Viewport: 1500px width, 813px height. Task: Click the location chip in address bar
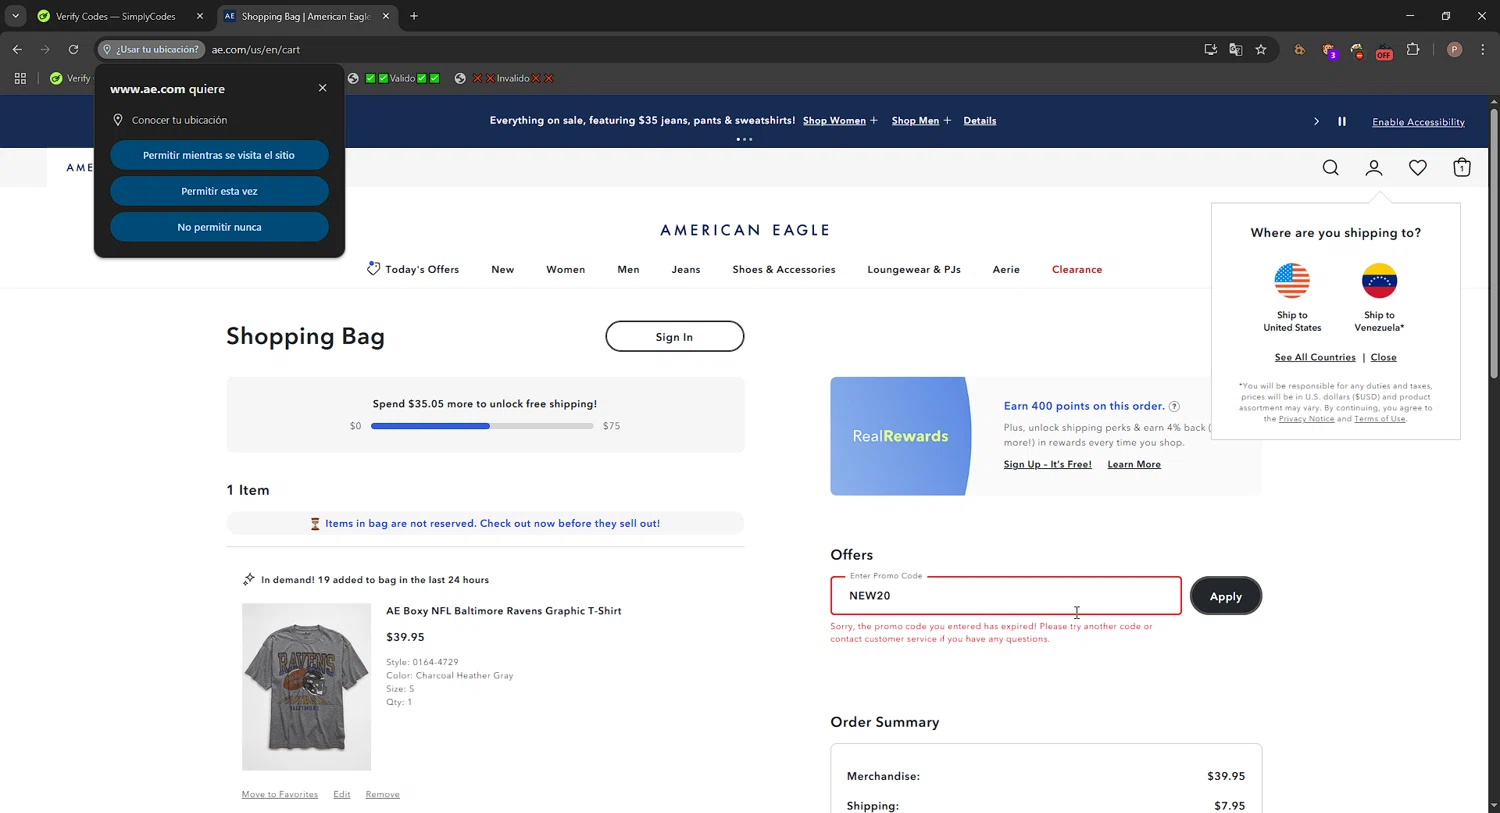click(151, 49)
